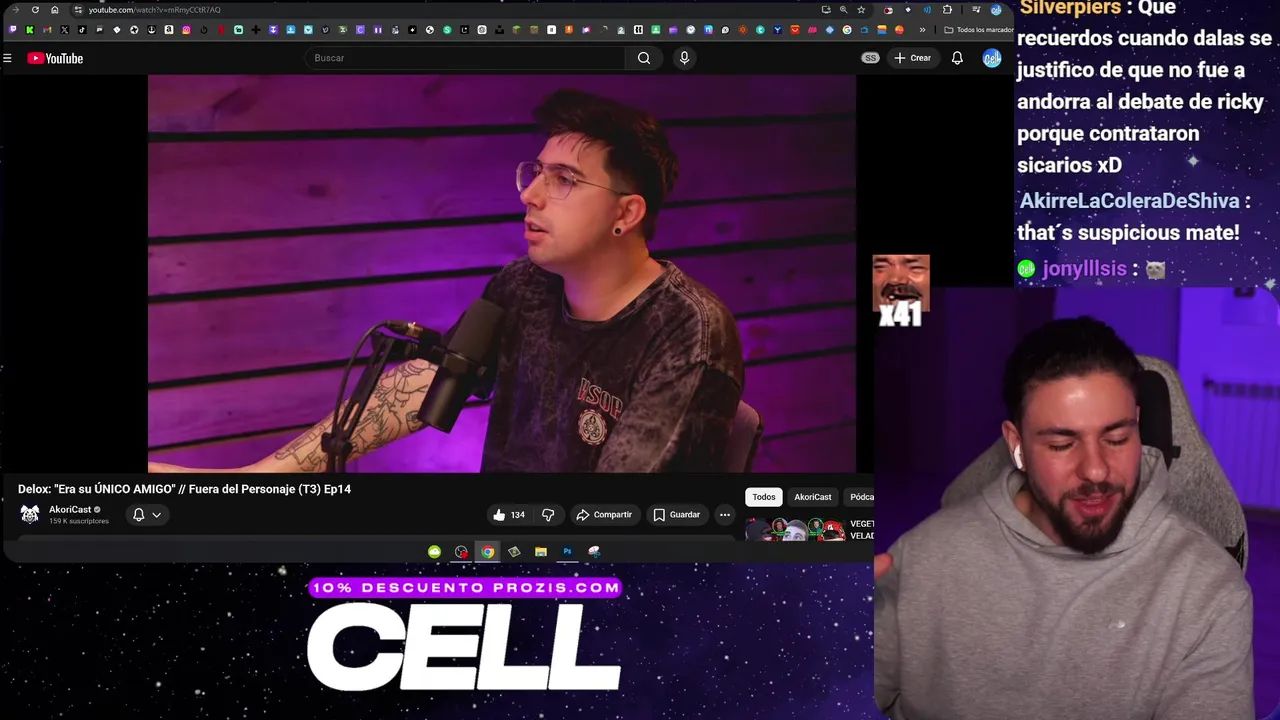1280x720 pixels.
Task: Open the three-dot more actions menu
Action: point(725,515)
